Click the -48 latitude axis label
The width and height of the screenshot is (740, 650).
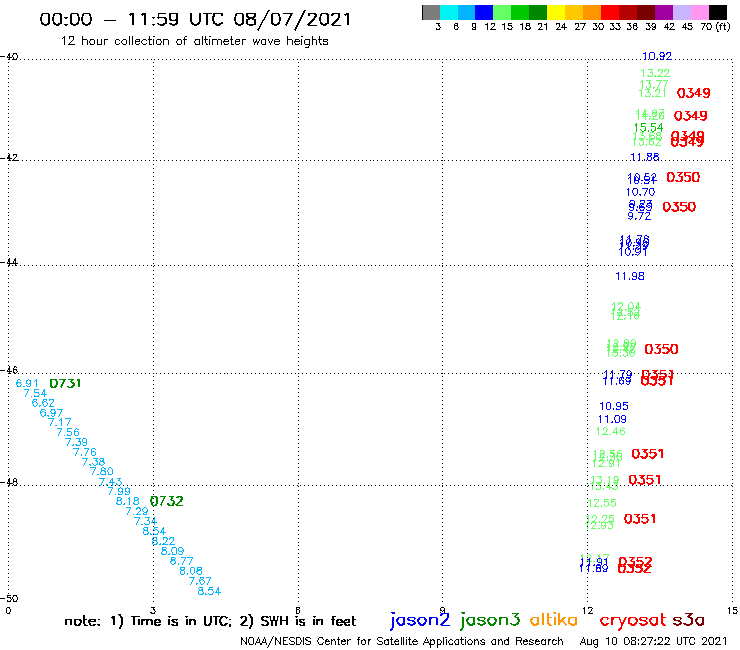click(x=9, y=482)
